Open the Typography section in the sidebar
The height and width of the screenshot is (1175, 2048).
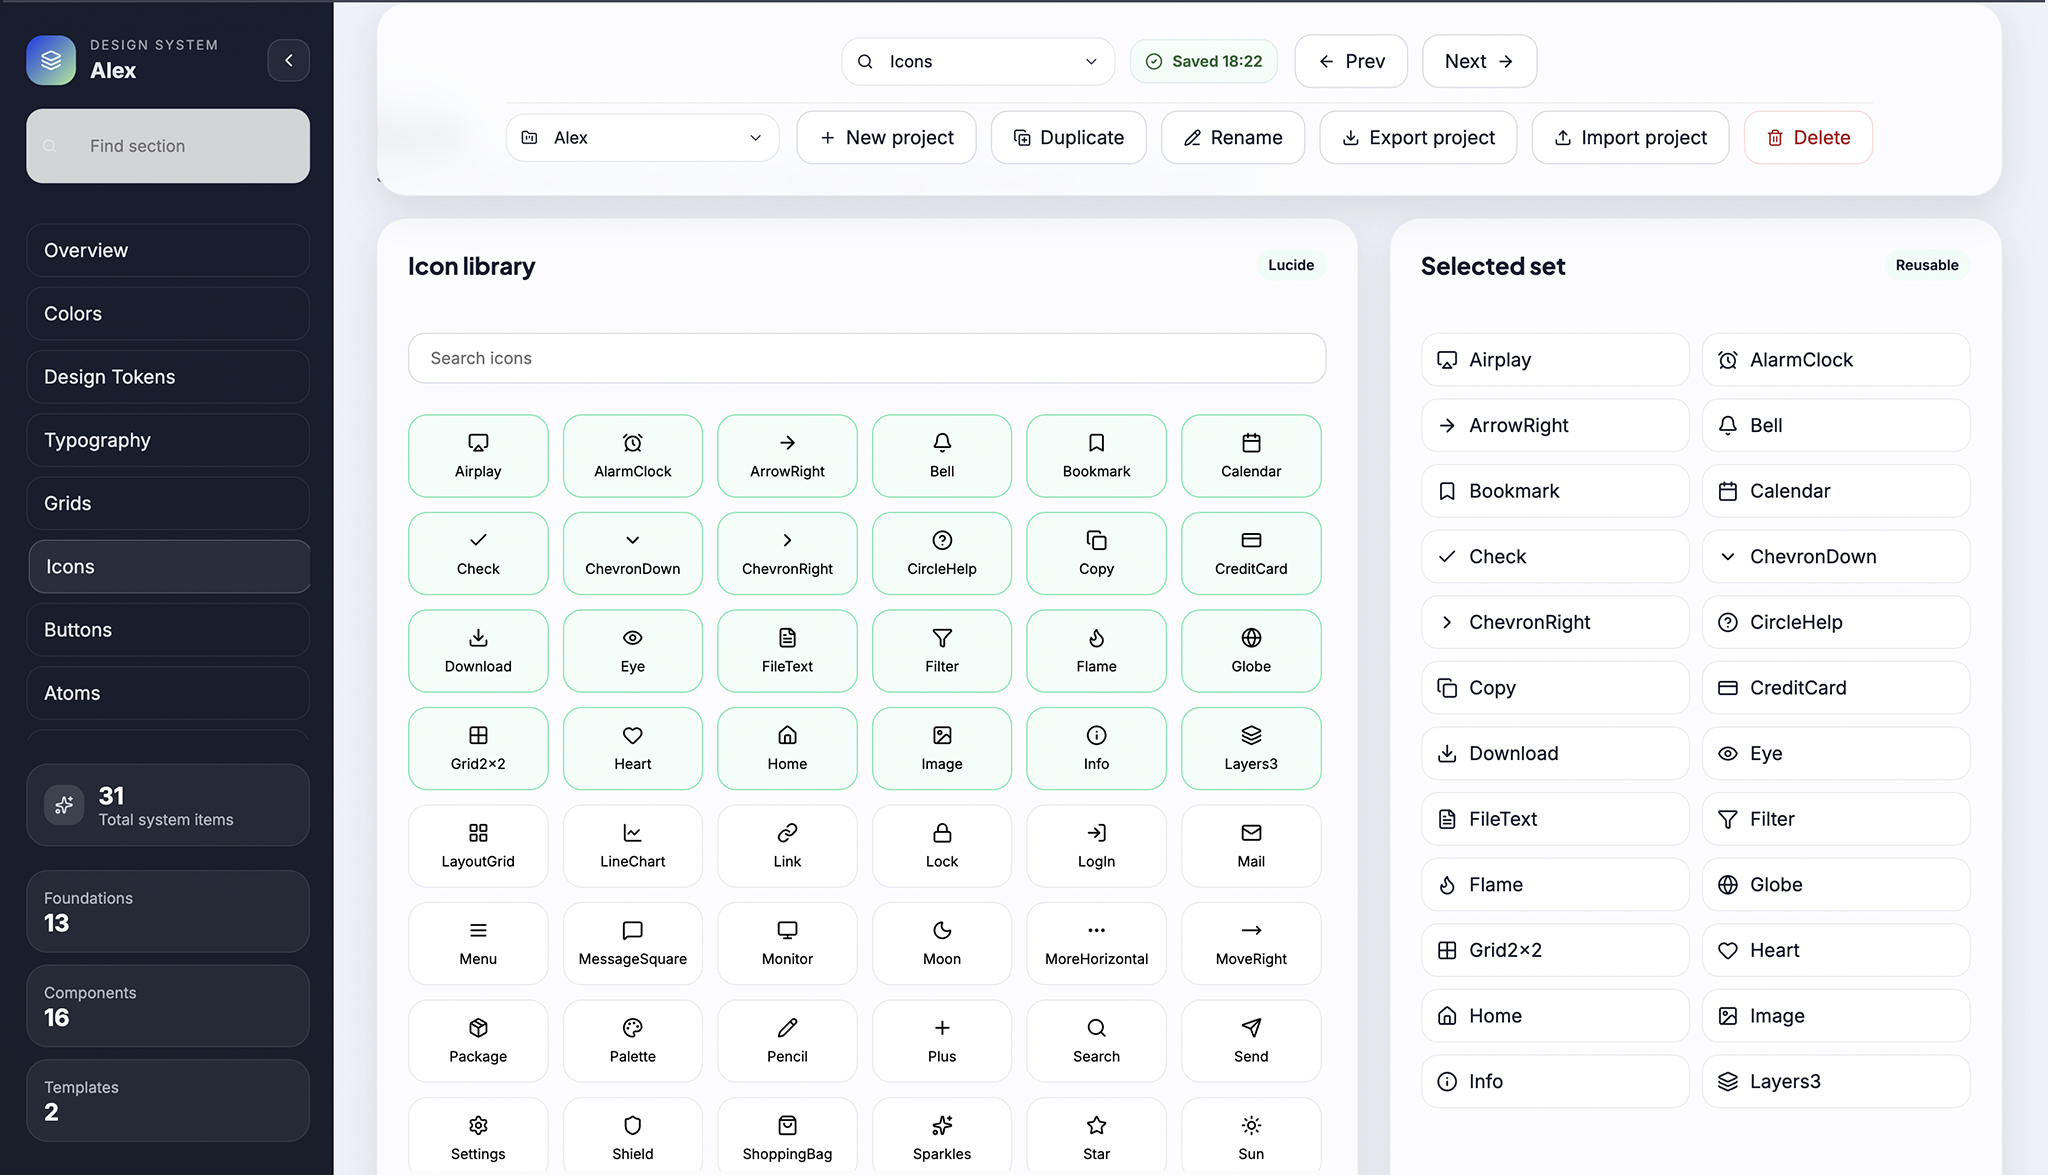tap(167, 440)
